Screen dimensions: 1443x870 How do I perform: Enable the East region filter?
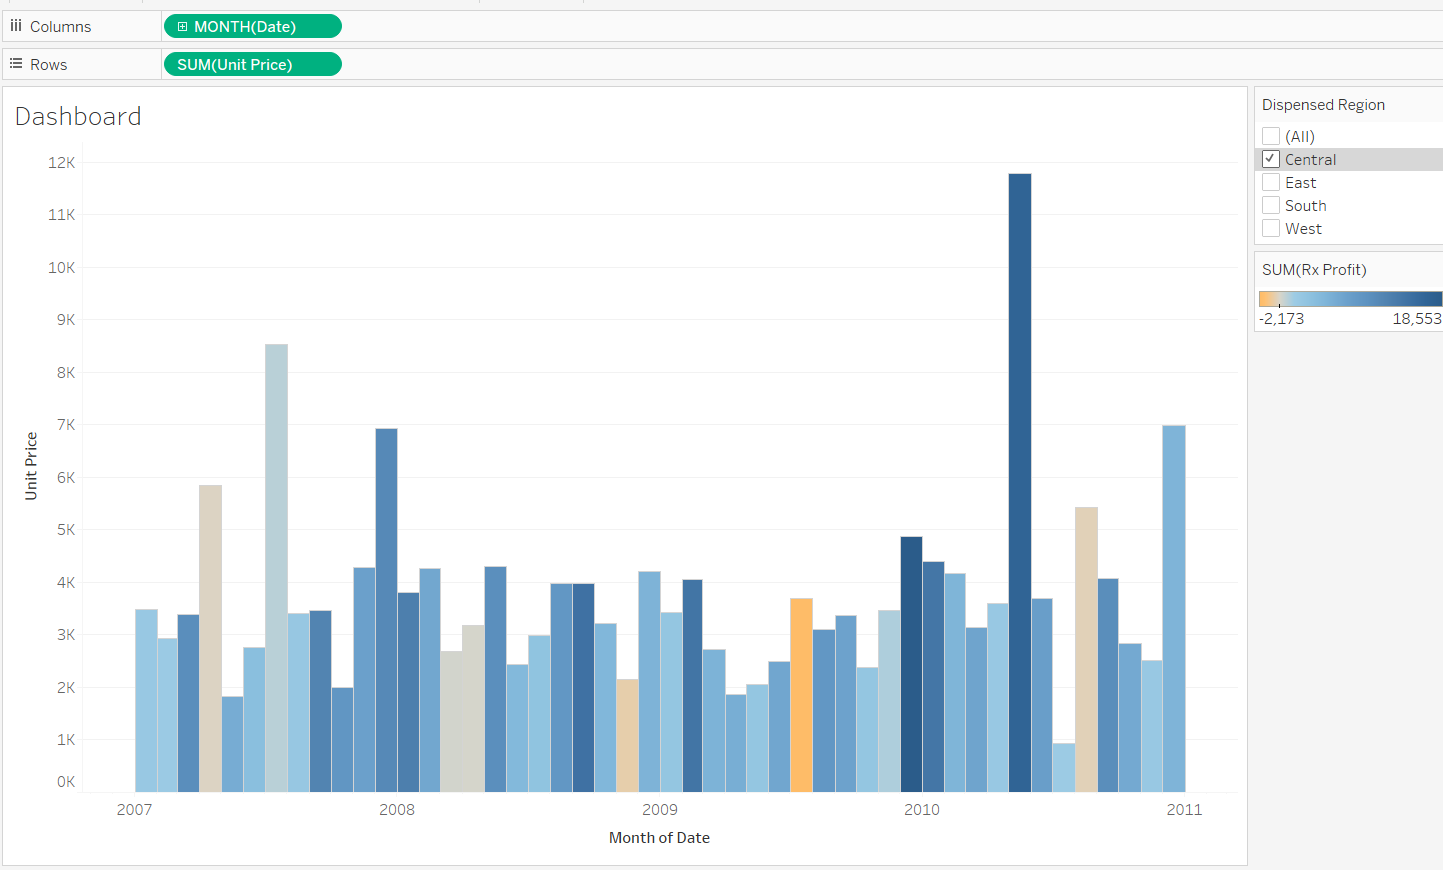click(1271, 181)
